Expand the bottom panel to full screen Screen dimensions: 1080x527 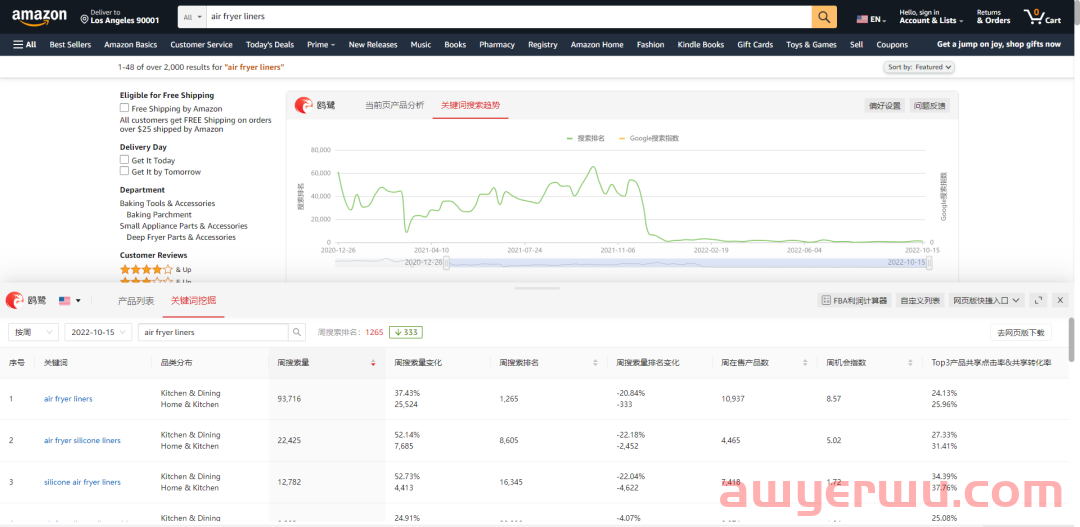pos(1039,300)
